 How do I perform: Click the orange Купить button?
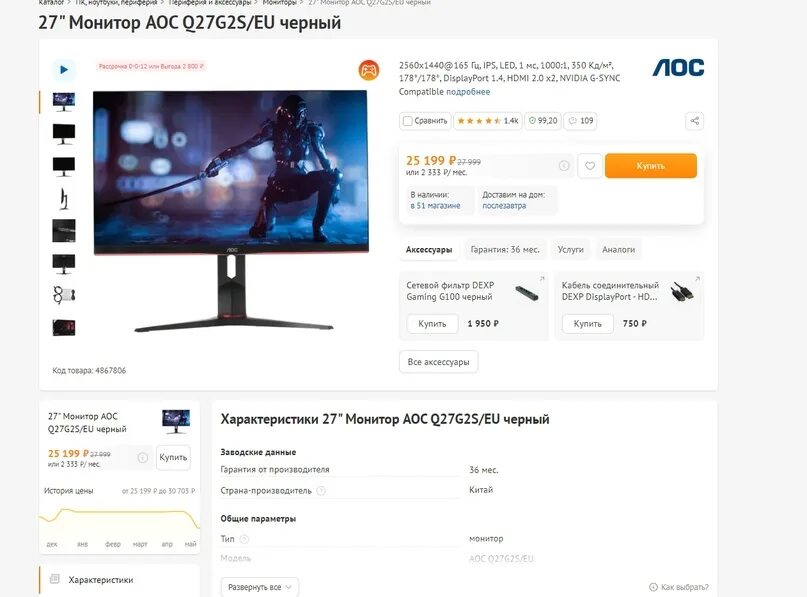click(651, 166)
